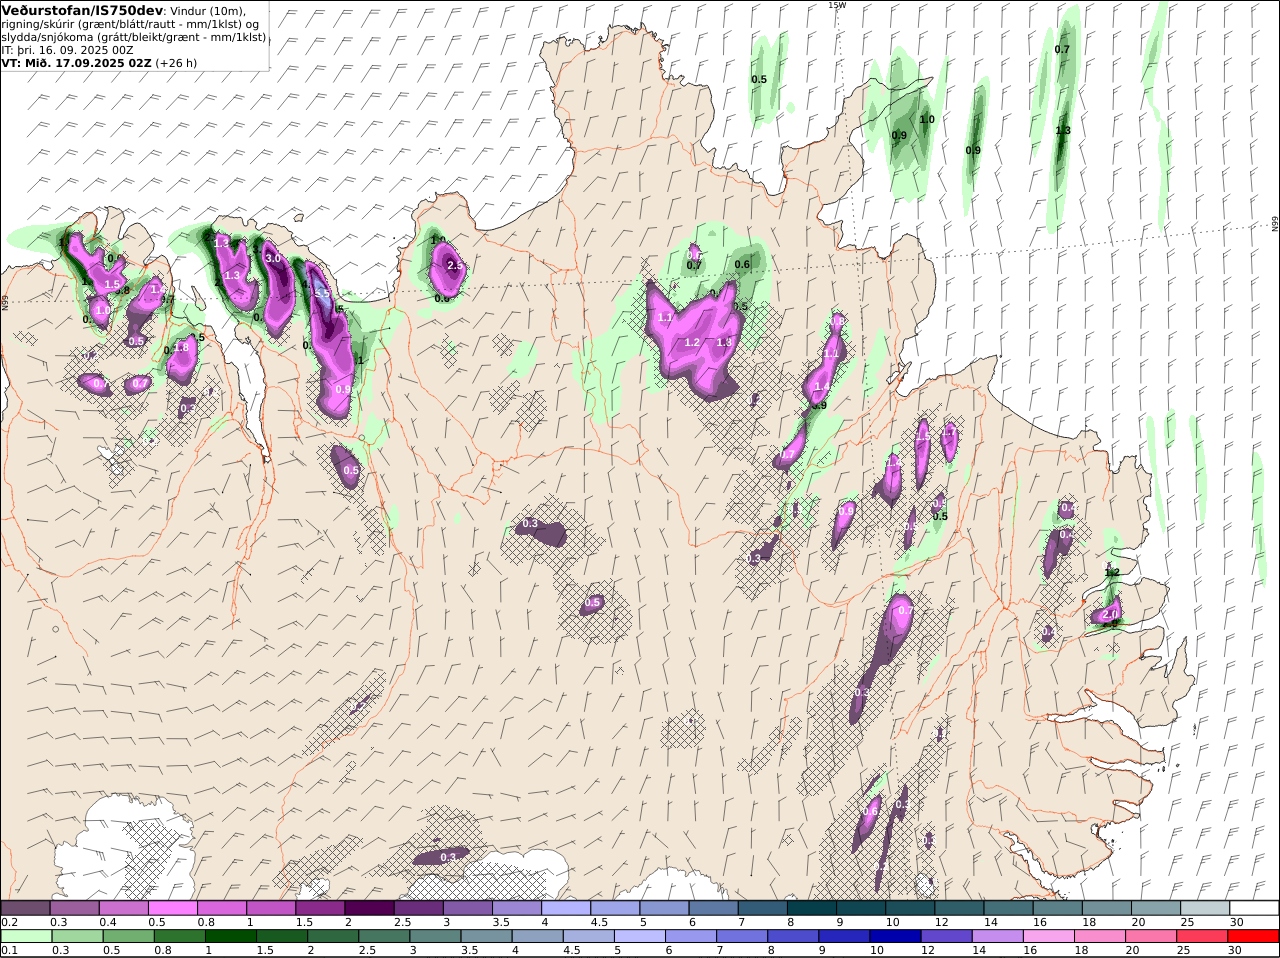Click the initial time line 'IT: þri. 16. 09. 2025 00Z'
This screenshot has height=958, width=1280.
point(68,49)
